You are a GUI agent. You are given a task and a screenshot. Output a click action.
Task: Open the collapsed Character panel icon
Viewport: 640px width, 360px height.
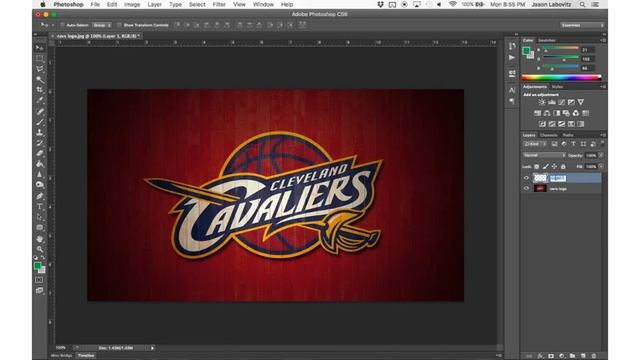click(x=512, y=90)
